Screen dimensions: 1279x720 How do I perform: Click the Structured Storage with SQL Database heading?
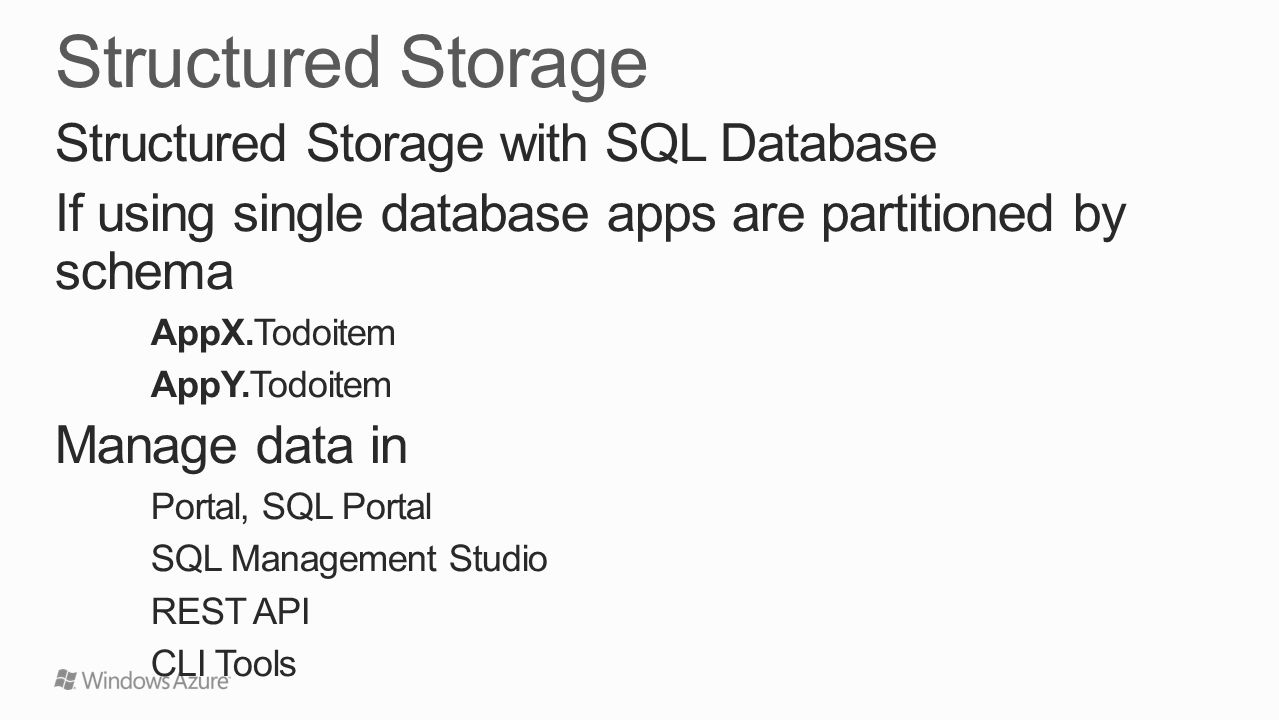[496, 144]
